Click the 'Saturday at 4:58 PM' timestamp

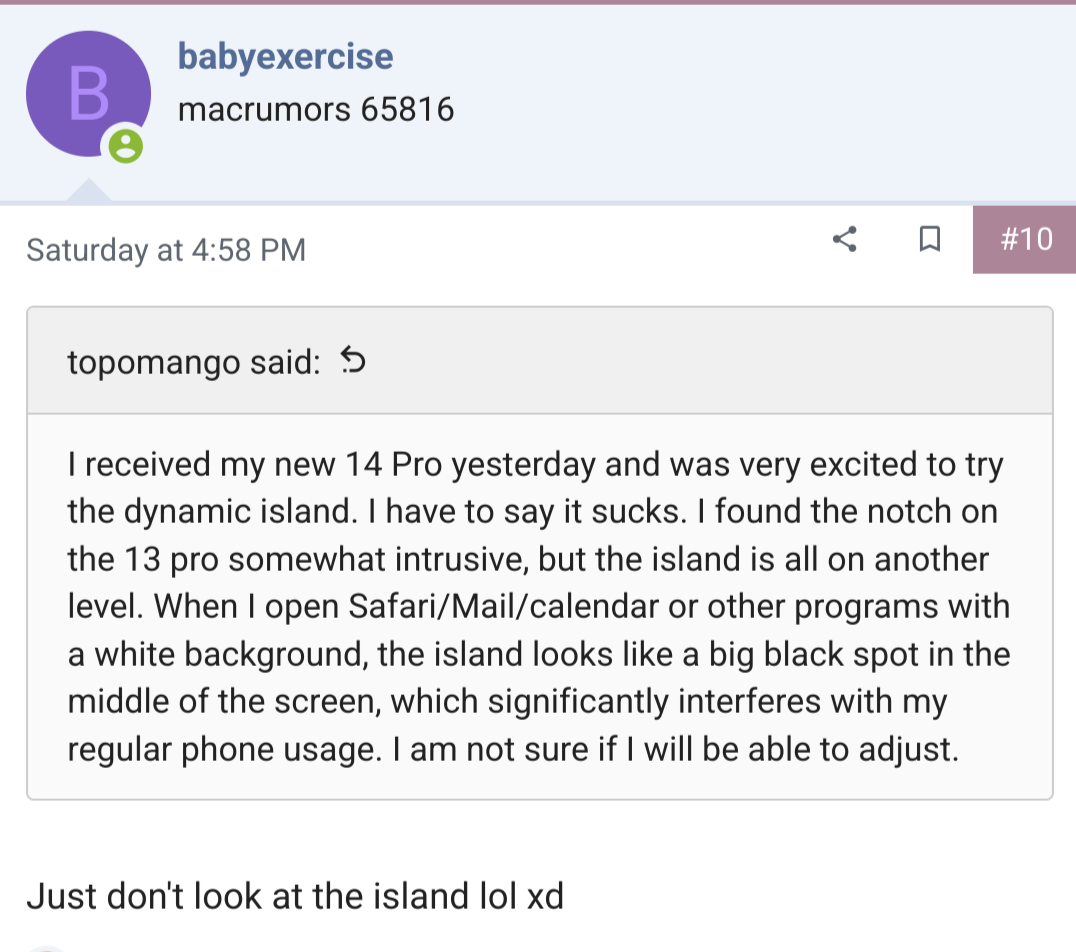pyautogui.click(x=165, y=250)
